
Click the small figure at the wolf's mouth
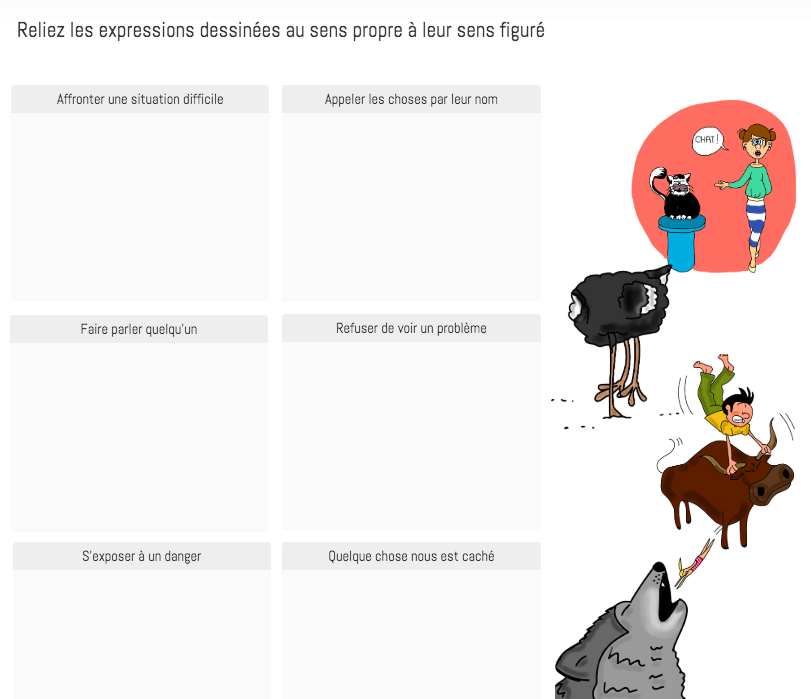(695, 563)
